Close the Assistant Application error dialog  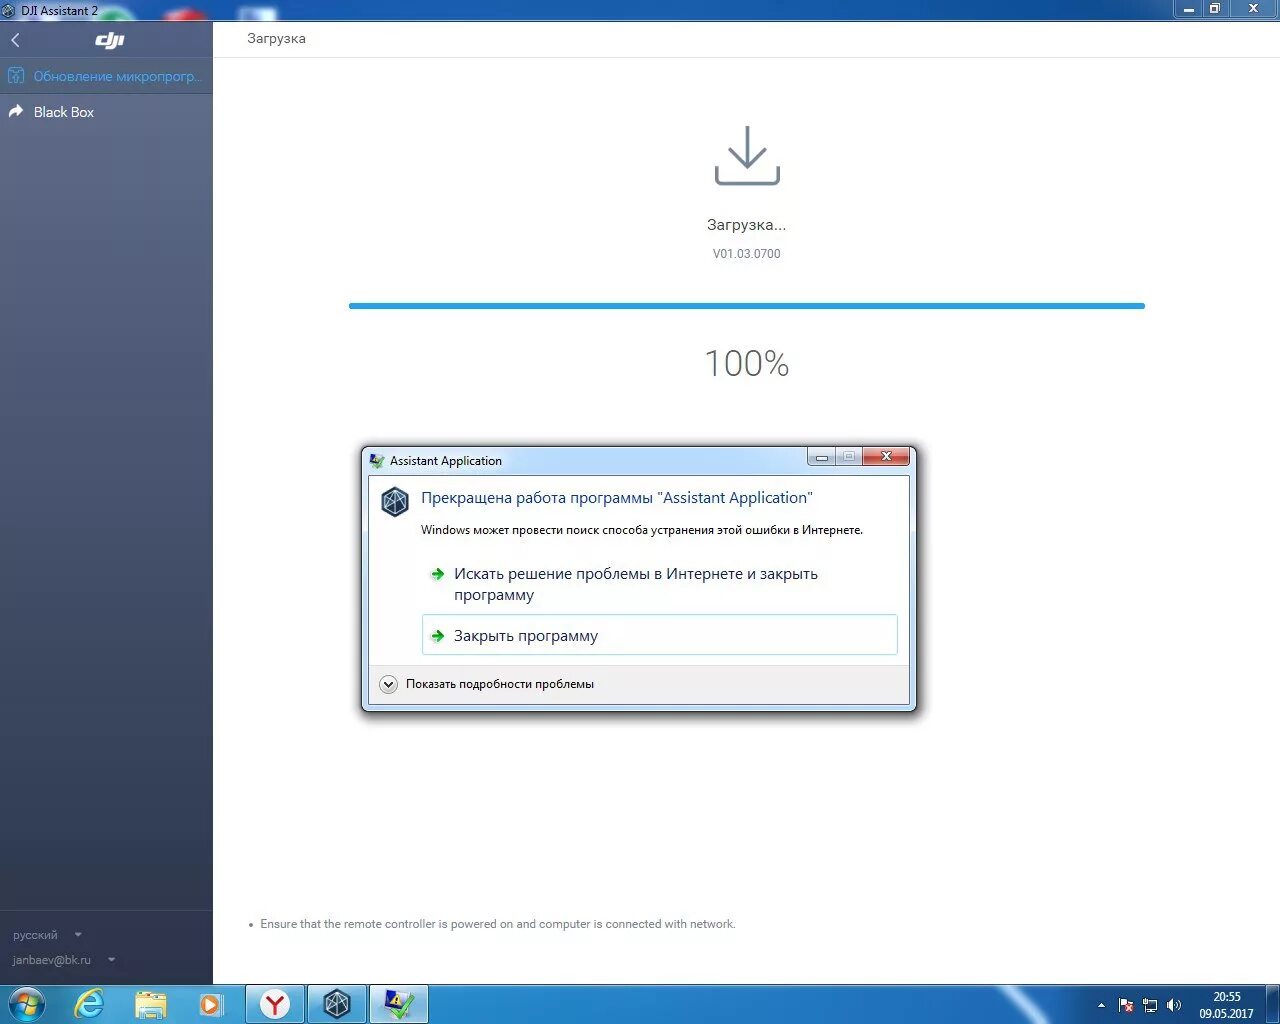click(886, 457)
